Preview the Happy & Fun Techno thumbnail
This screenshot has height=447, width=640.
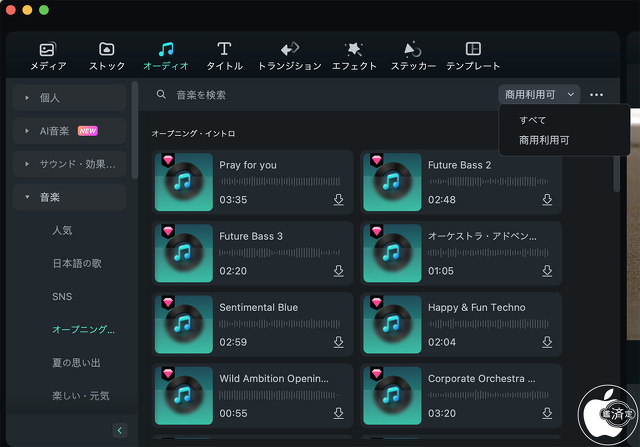pos(392,325)
